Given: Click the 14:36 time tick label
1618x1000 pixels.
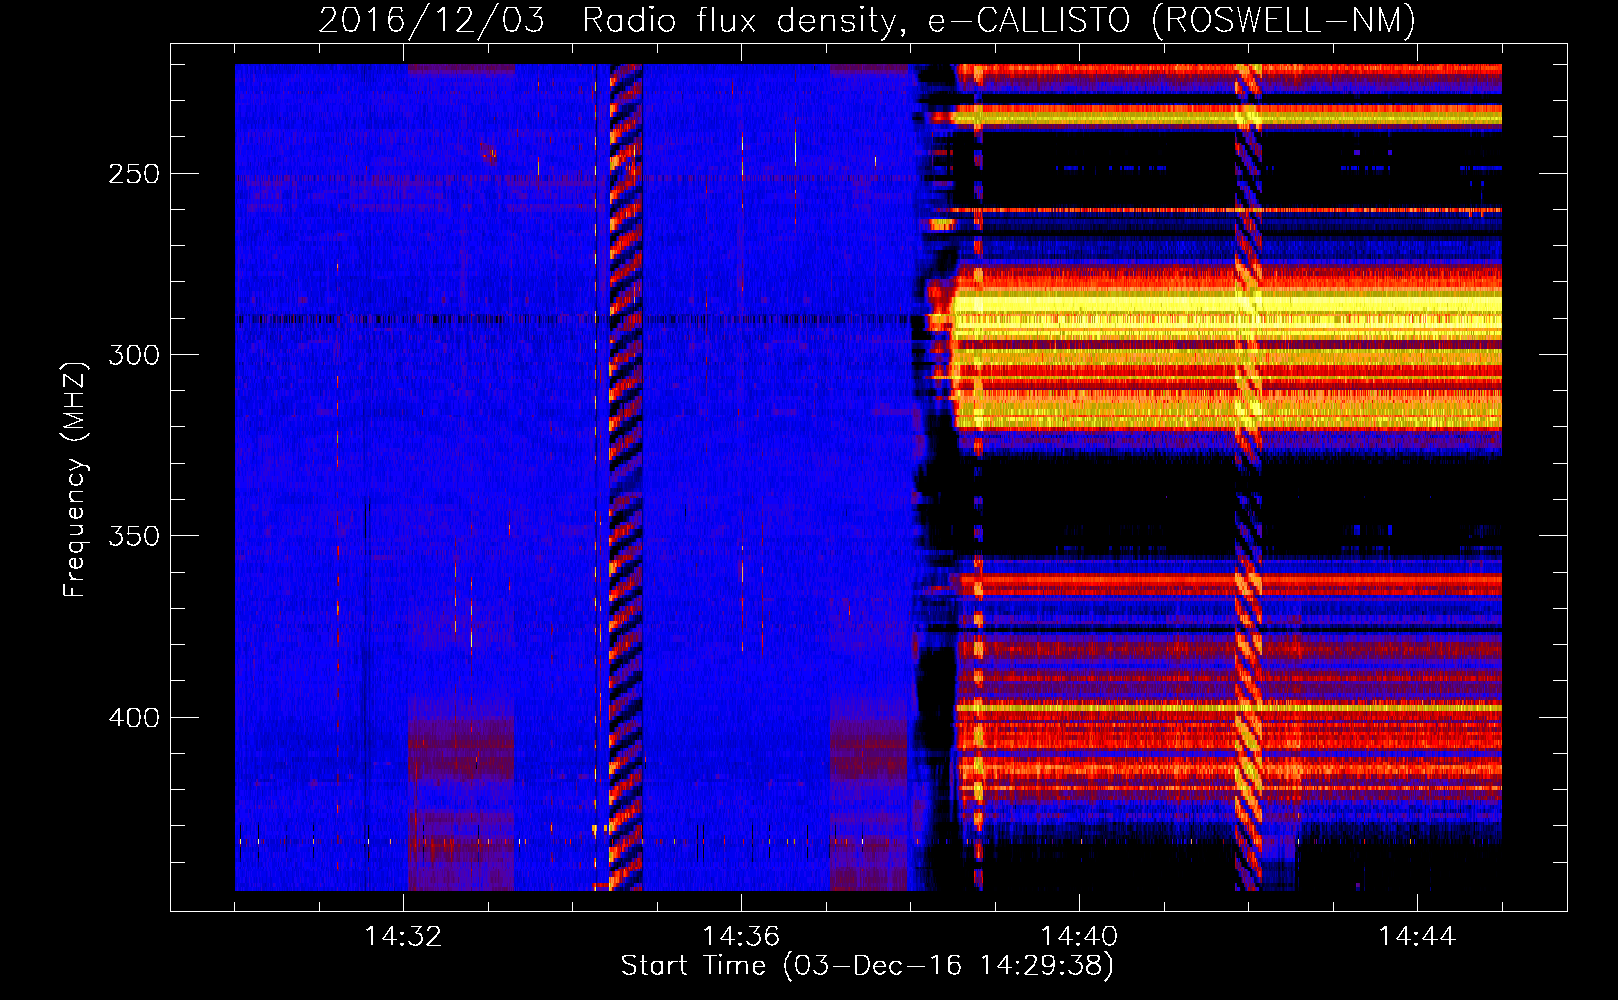Looking at the screenshot, I should pyautogui.click(x=741, y=937).
